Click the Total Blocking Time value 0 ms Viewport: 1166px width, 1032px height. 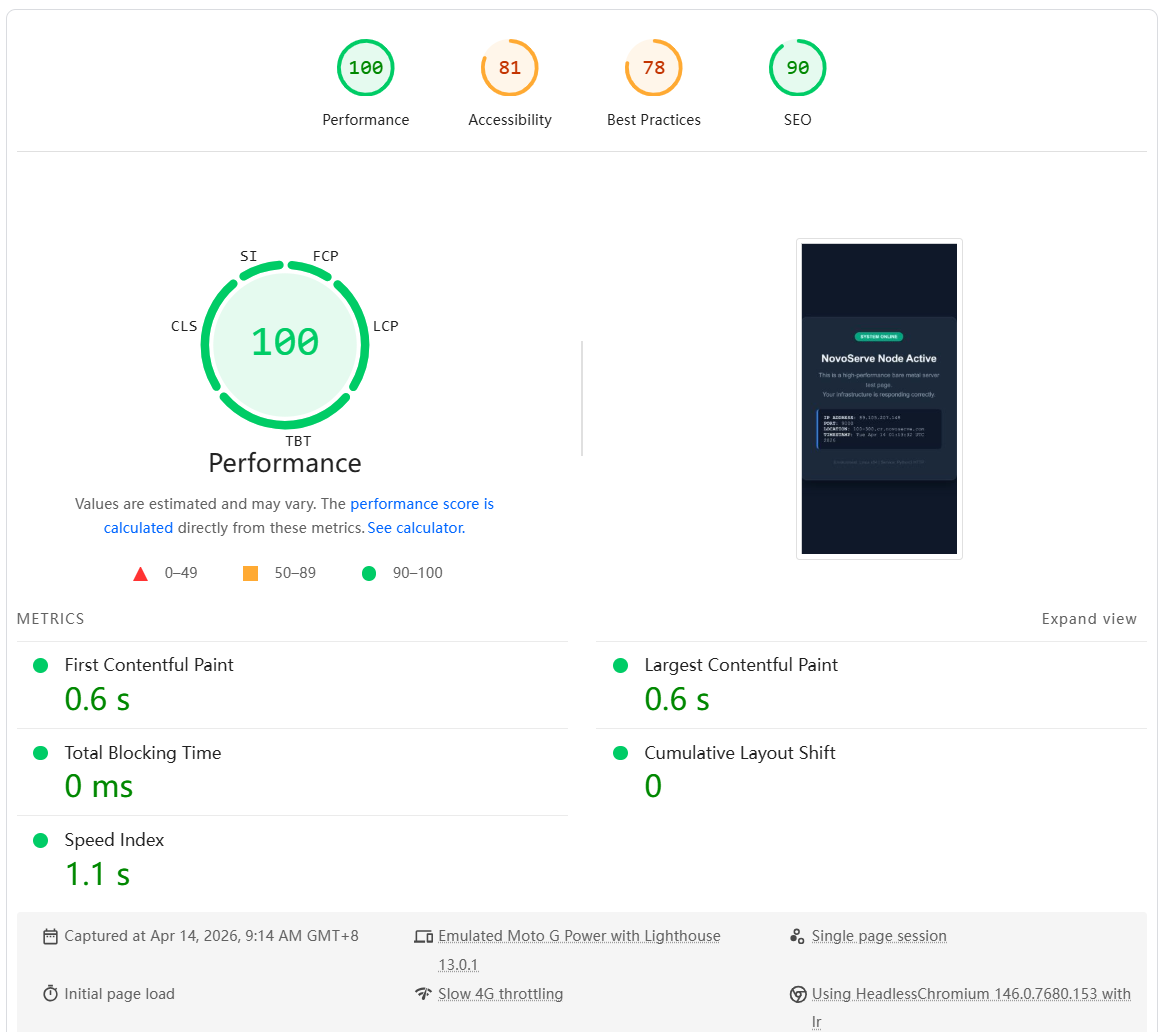click(99, 786)
